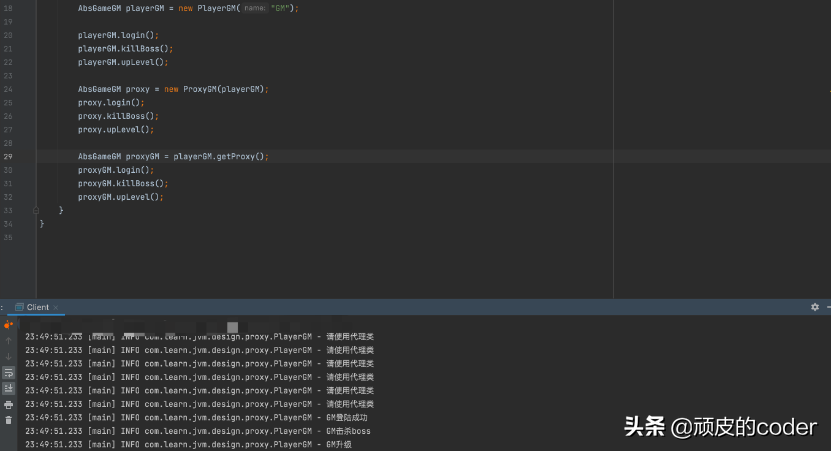
Task: Click the down arrow stack trace icon
Action: 8,357
